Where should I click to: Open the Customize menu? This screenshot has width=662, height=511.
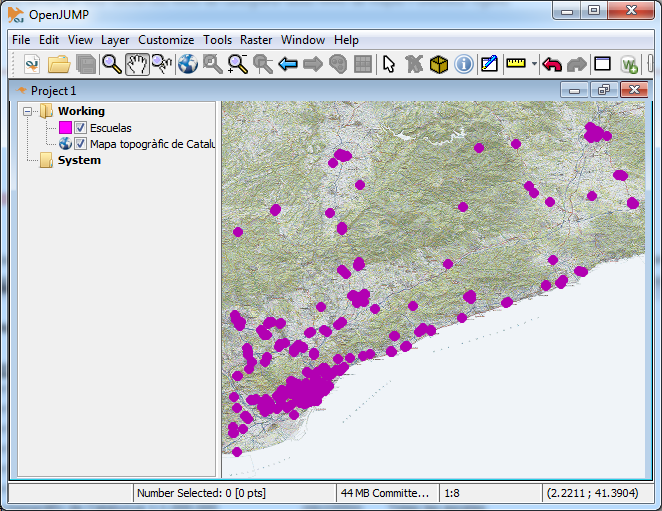[166, 40]
